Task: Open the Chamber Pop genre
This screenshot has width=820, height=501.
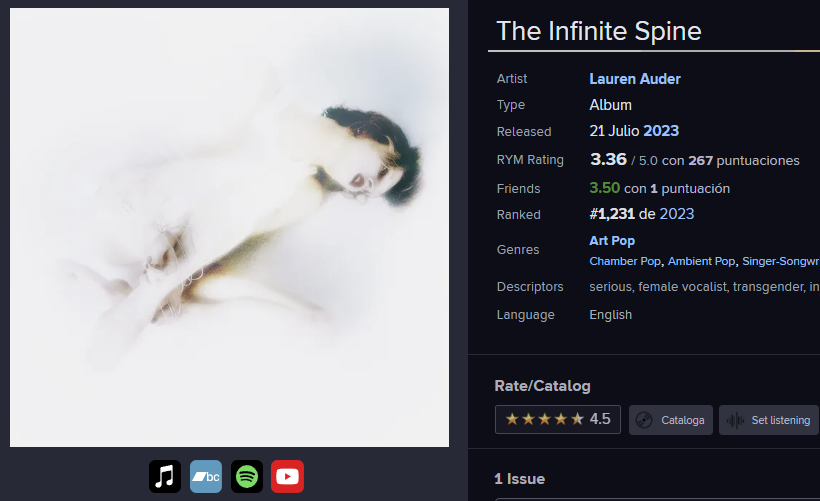Action: pyautogui.click(x=625, y=261)
